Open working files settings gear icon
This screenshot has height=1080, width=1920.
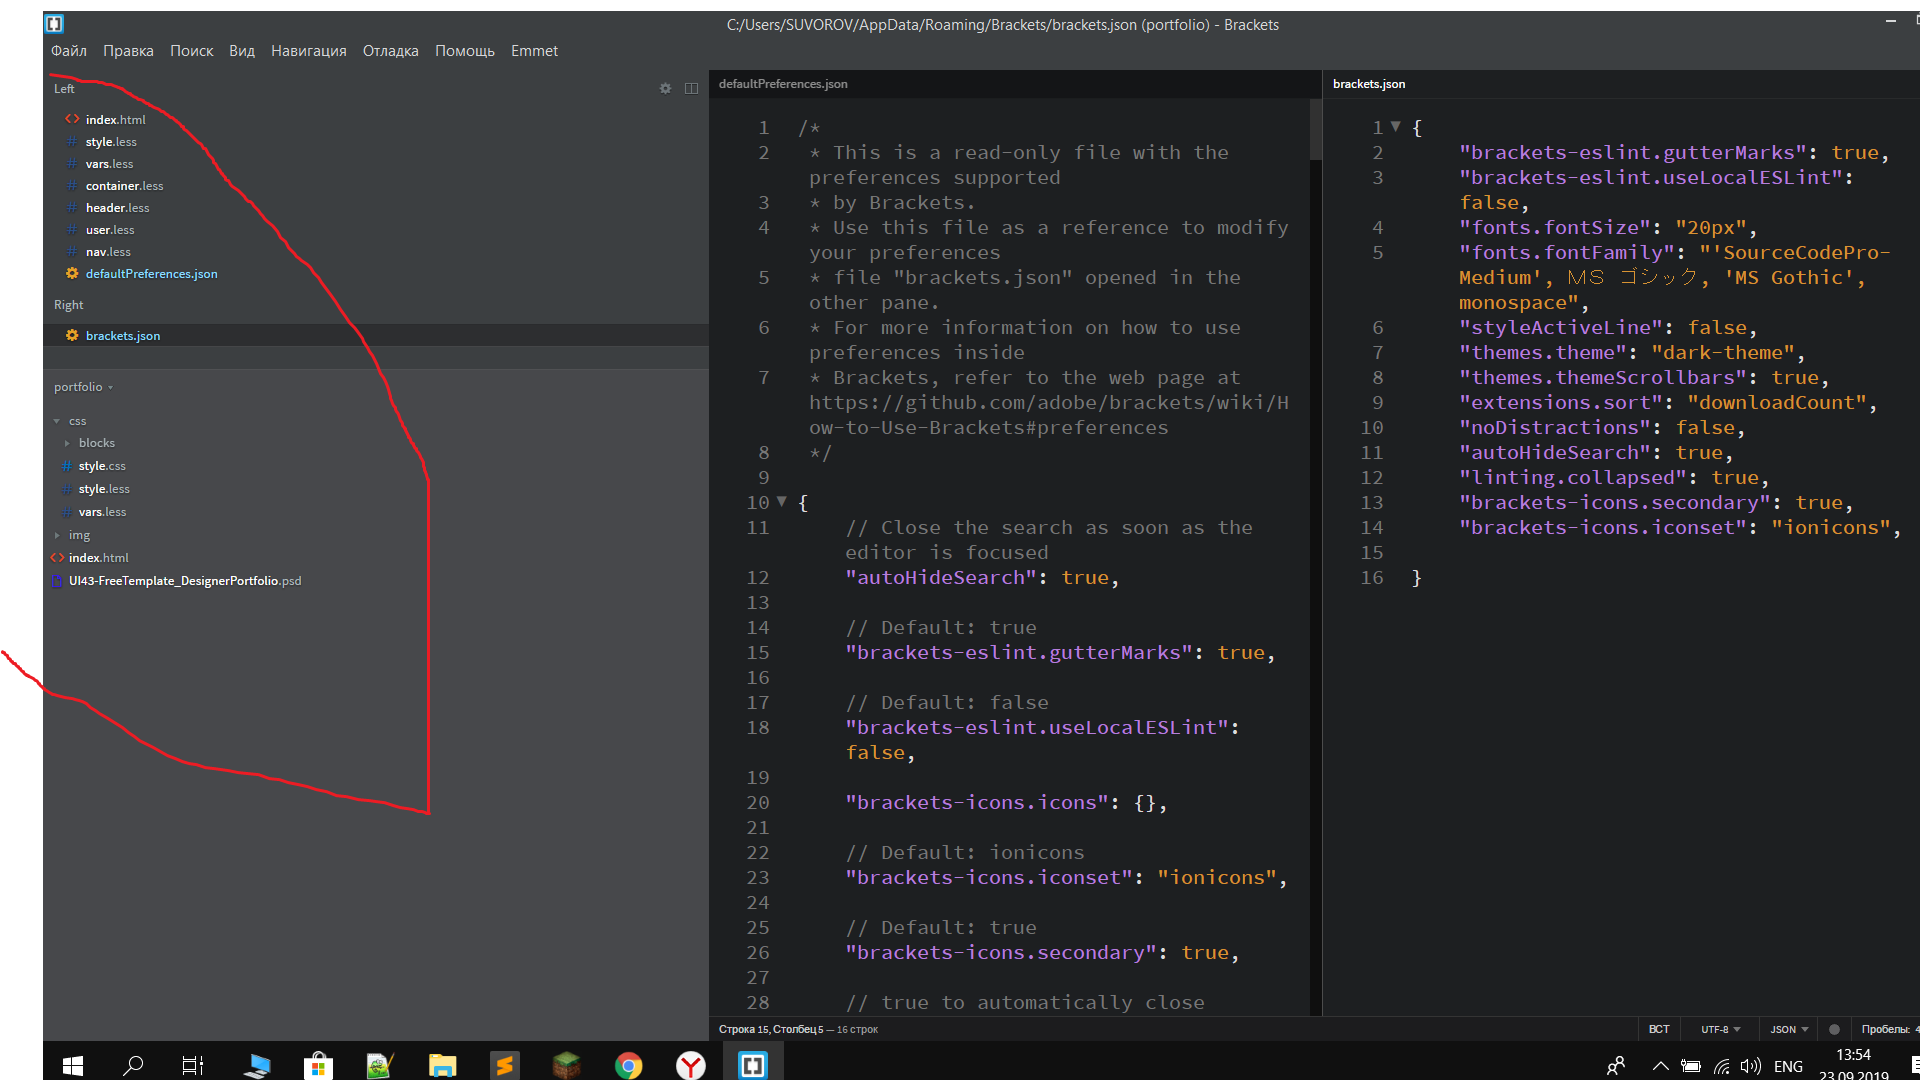point(665,89)
